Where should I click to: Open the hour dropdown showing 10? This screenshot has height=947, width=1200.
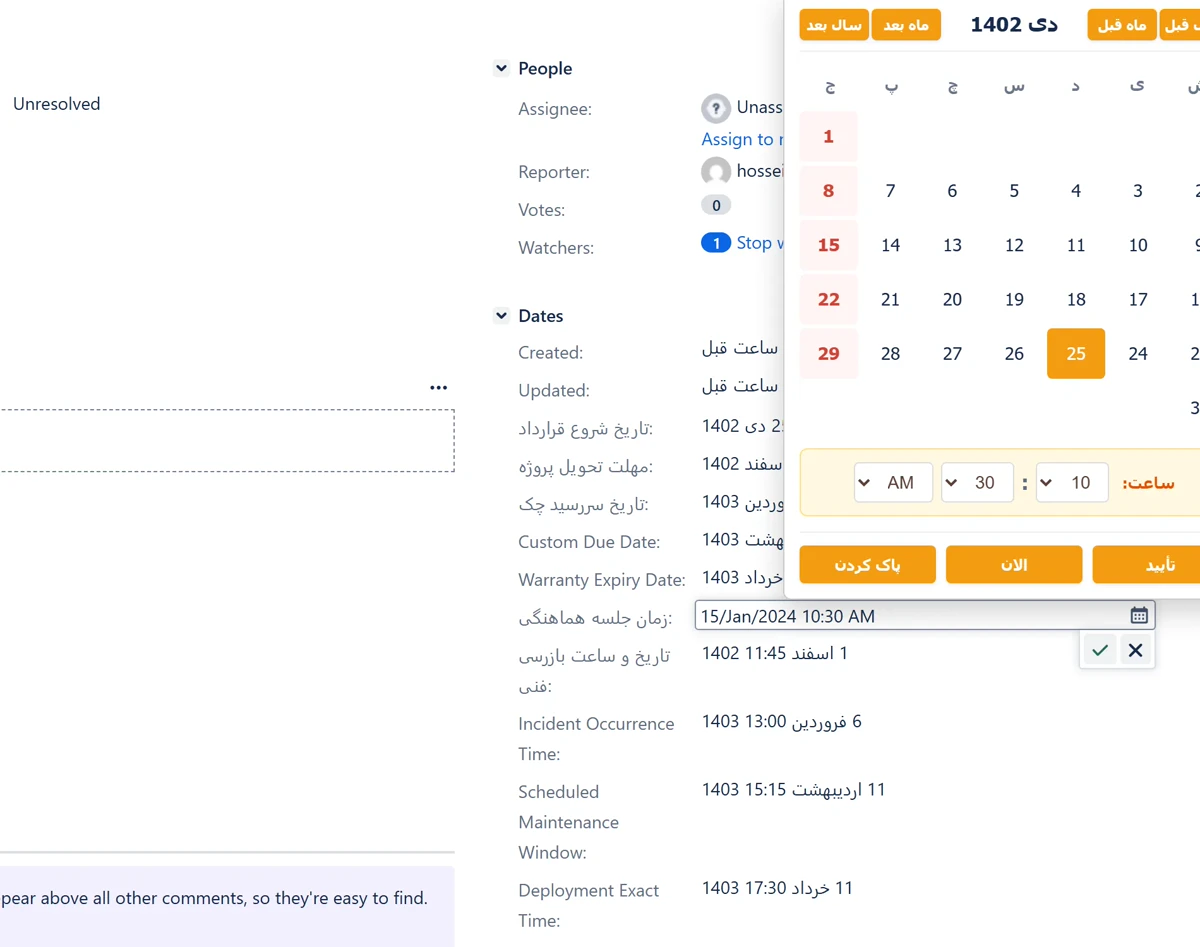[x=1072, y=483]
